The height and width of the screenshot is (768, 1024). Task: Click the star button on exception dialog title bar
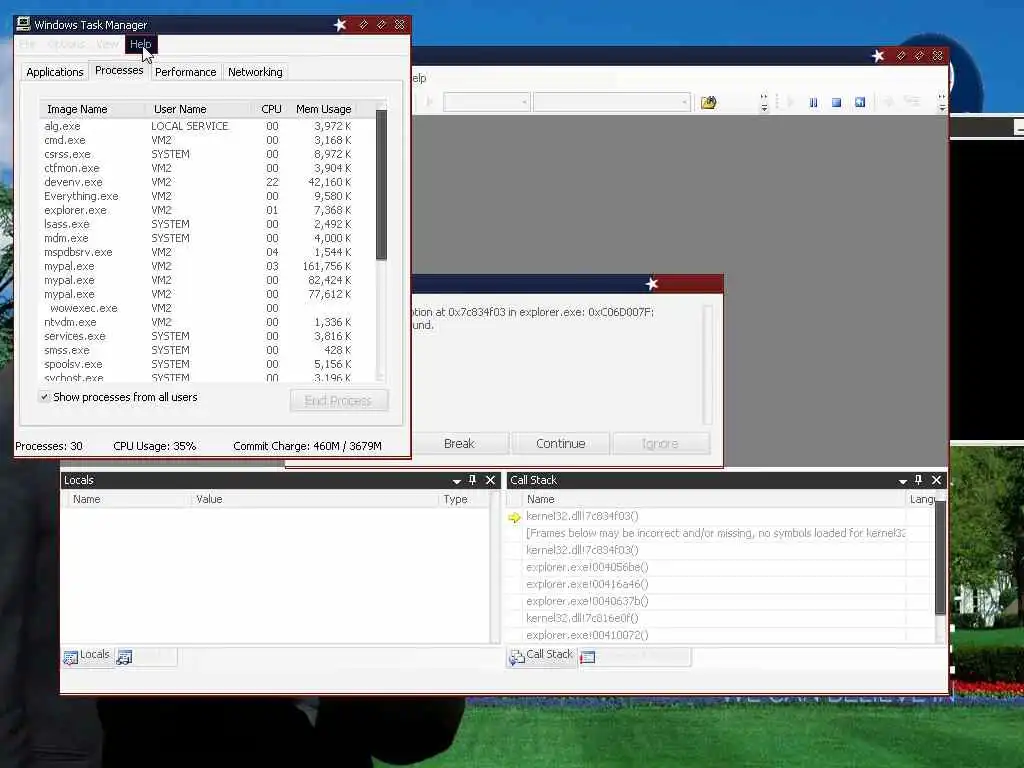652,284
